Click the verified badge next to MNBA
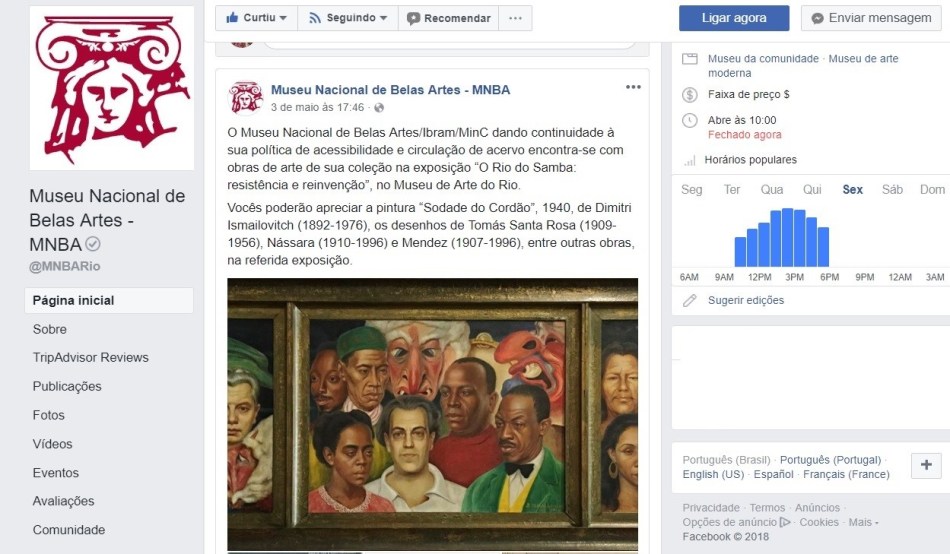The width and height of the screenshot is (950, 554). (x=93, y=244)
